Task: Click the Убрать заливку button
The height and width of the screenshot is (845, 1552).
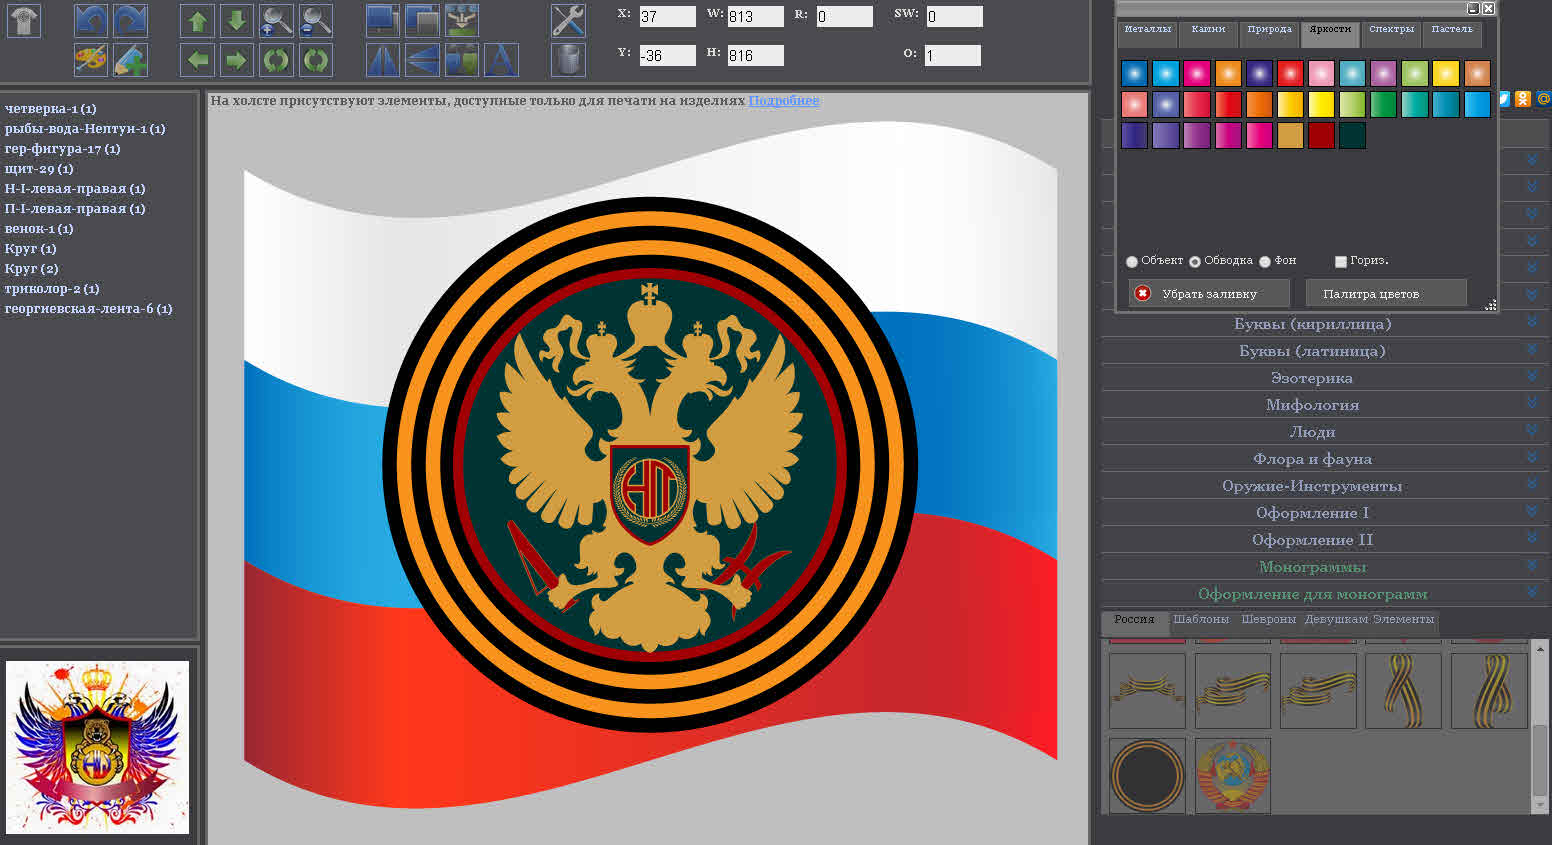Action: click(1207, 293)
